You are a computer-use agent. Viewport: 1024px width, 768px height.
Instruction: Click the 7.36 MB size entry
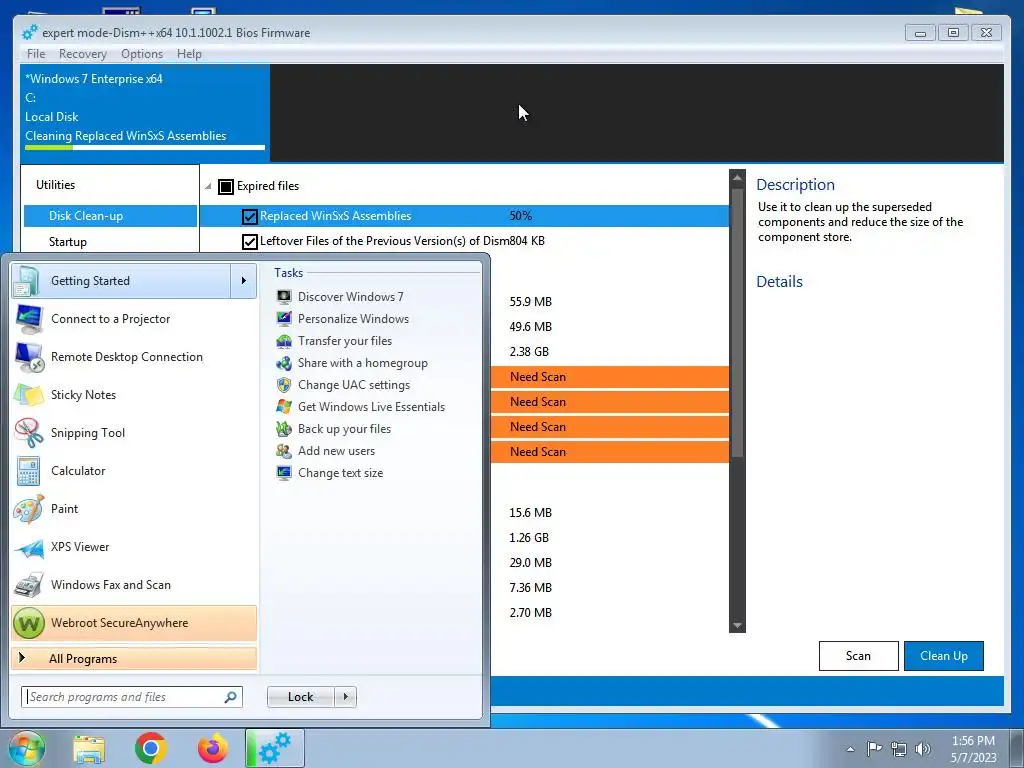point(530,588)
